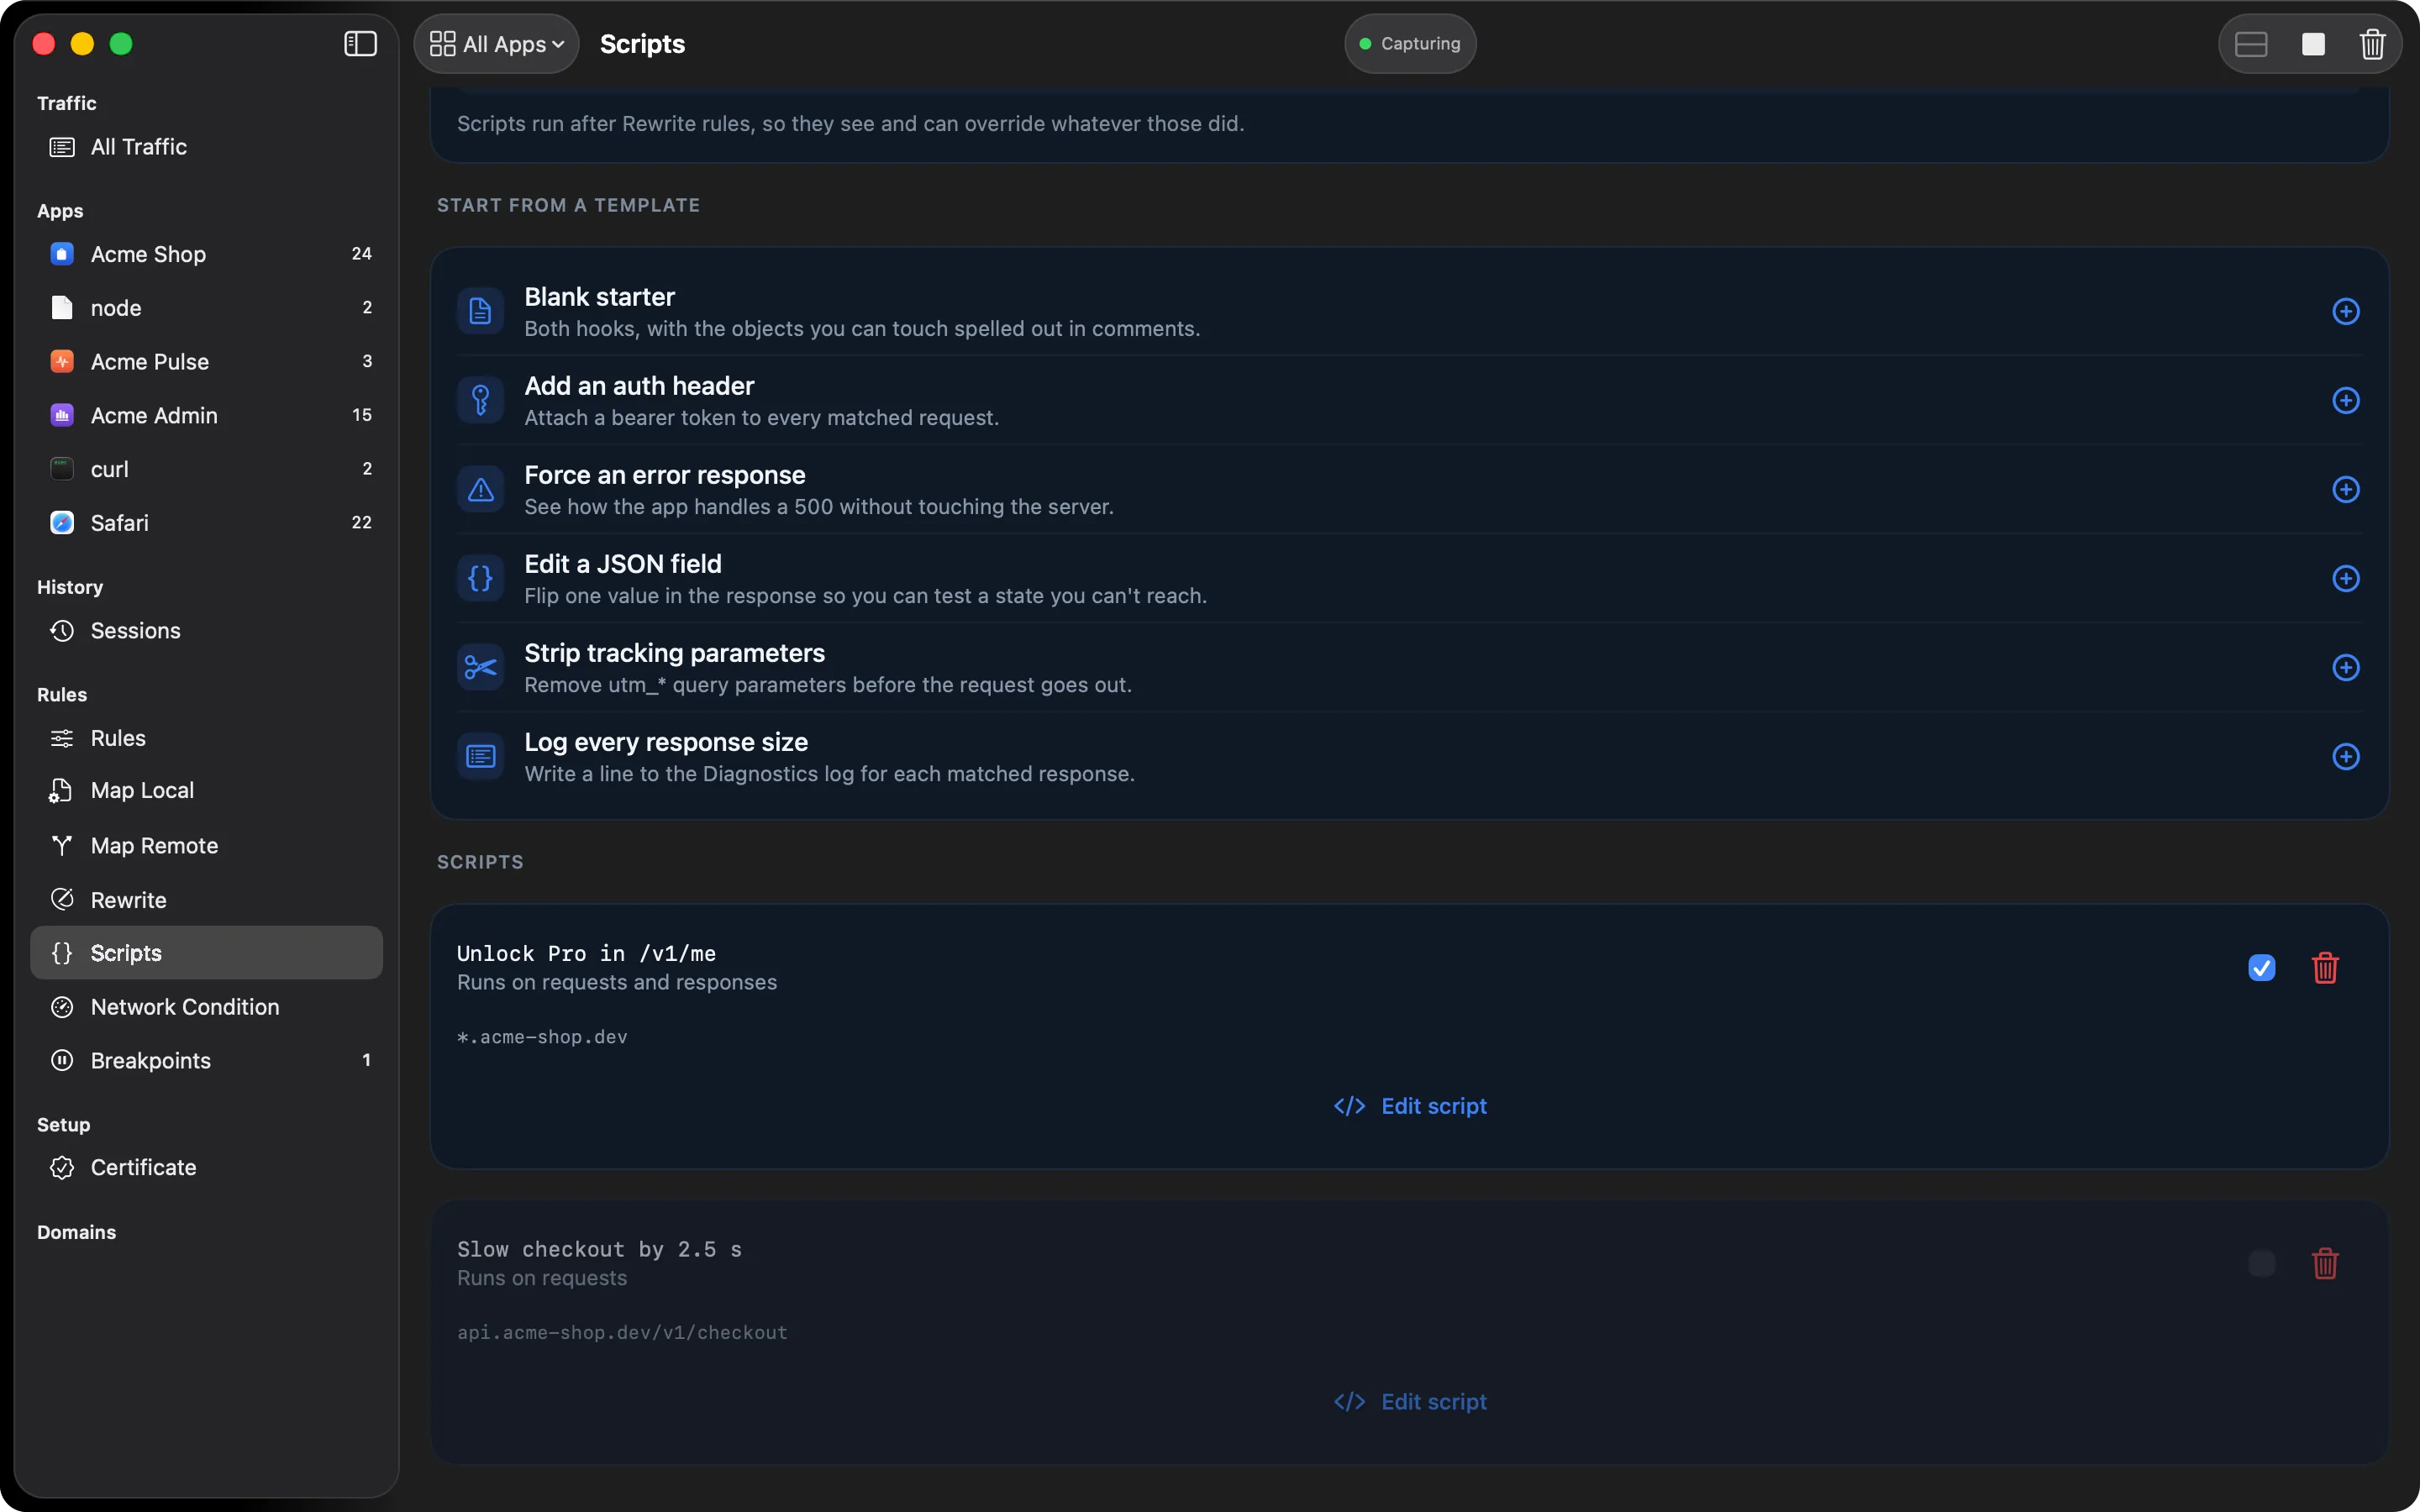Add Blank starter template plus icon
Viewport: 2420px width, 1512px height.
[x=2346, y=312]
